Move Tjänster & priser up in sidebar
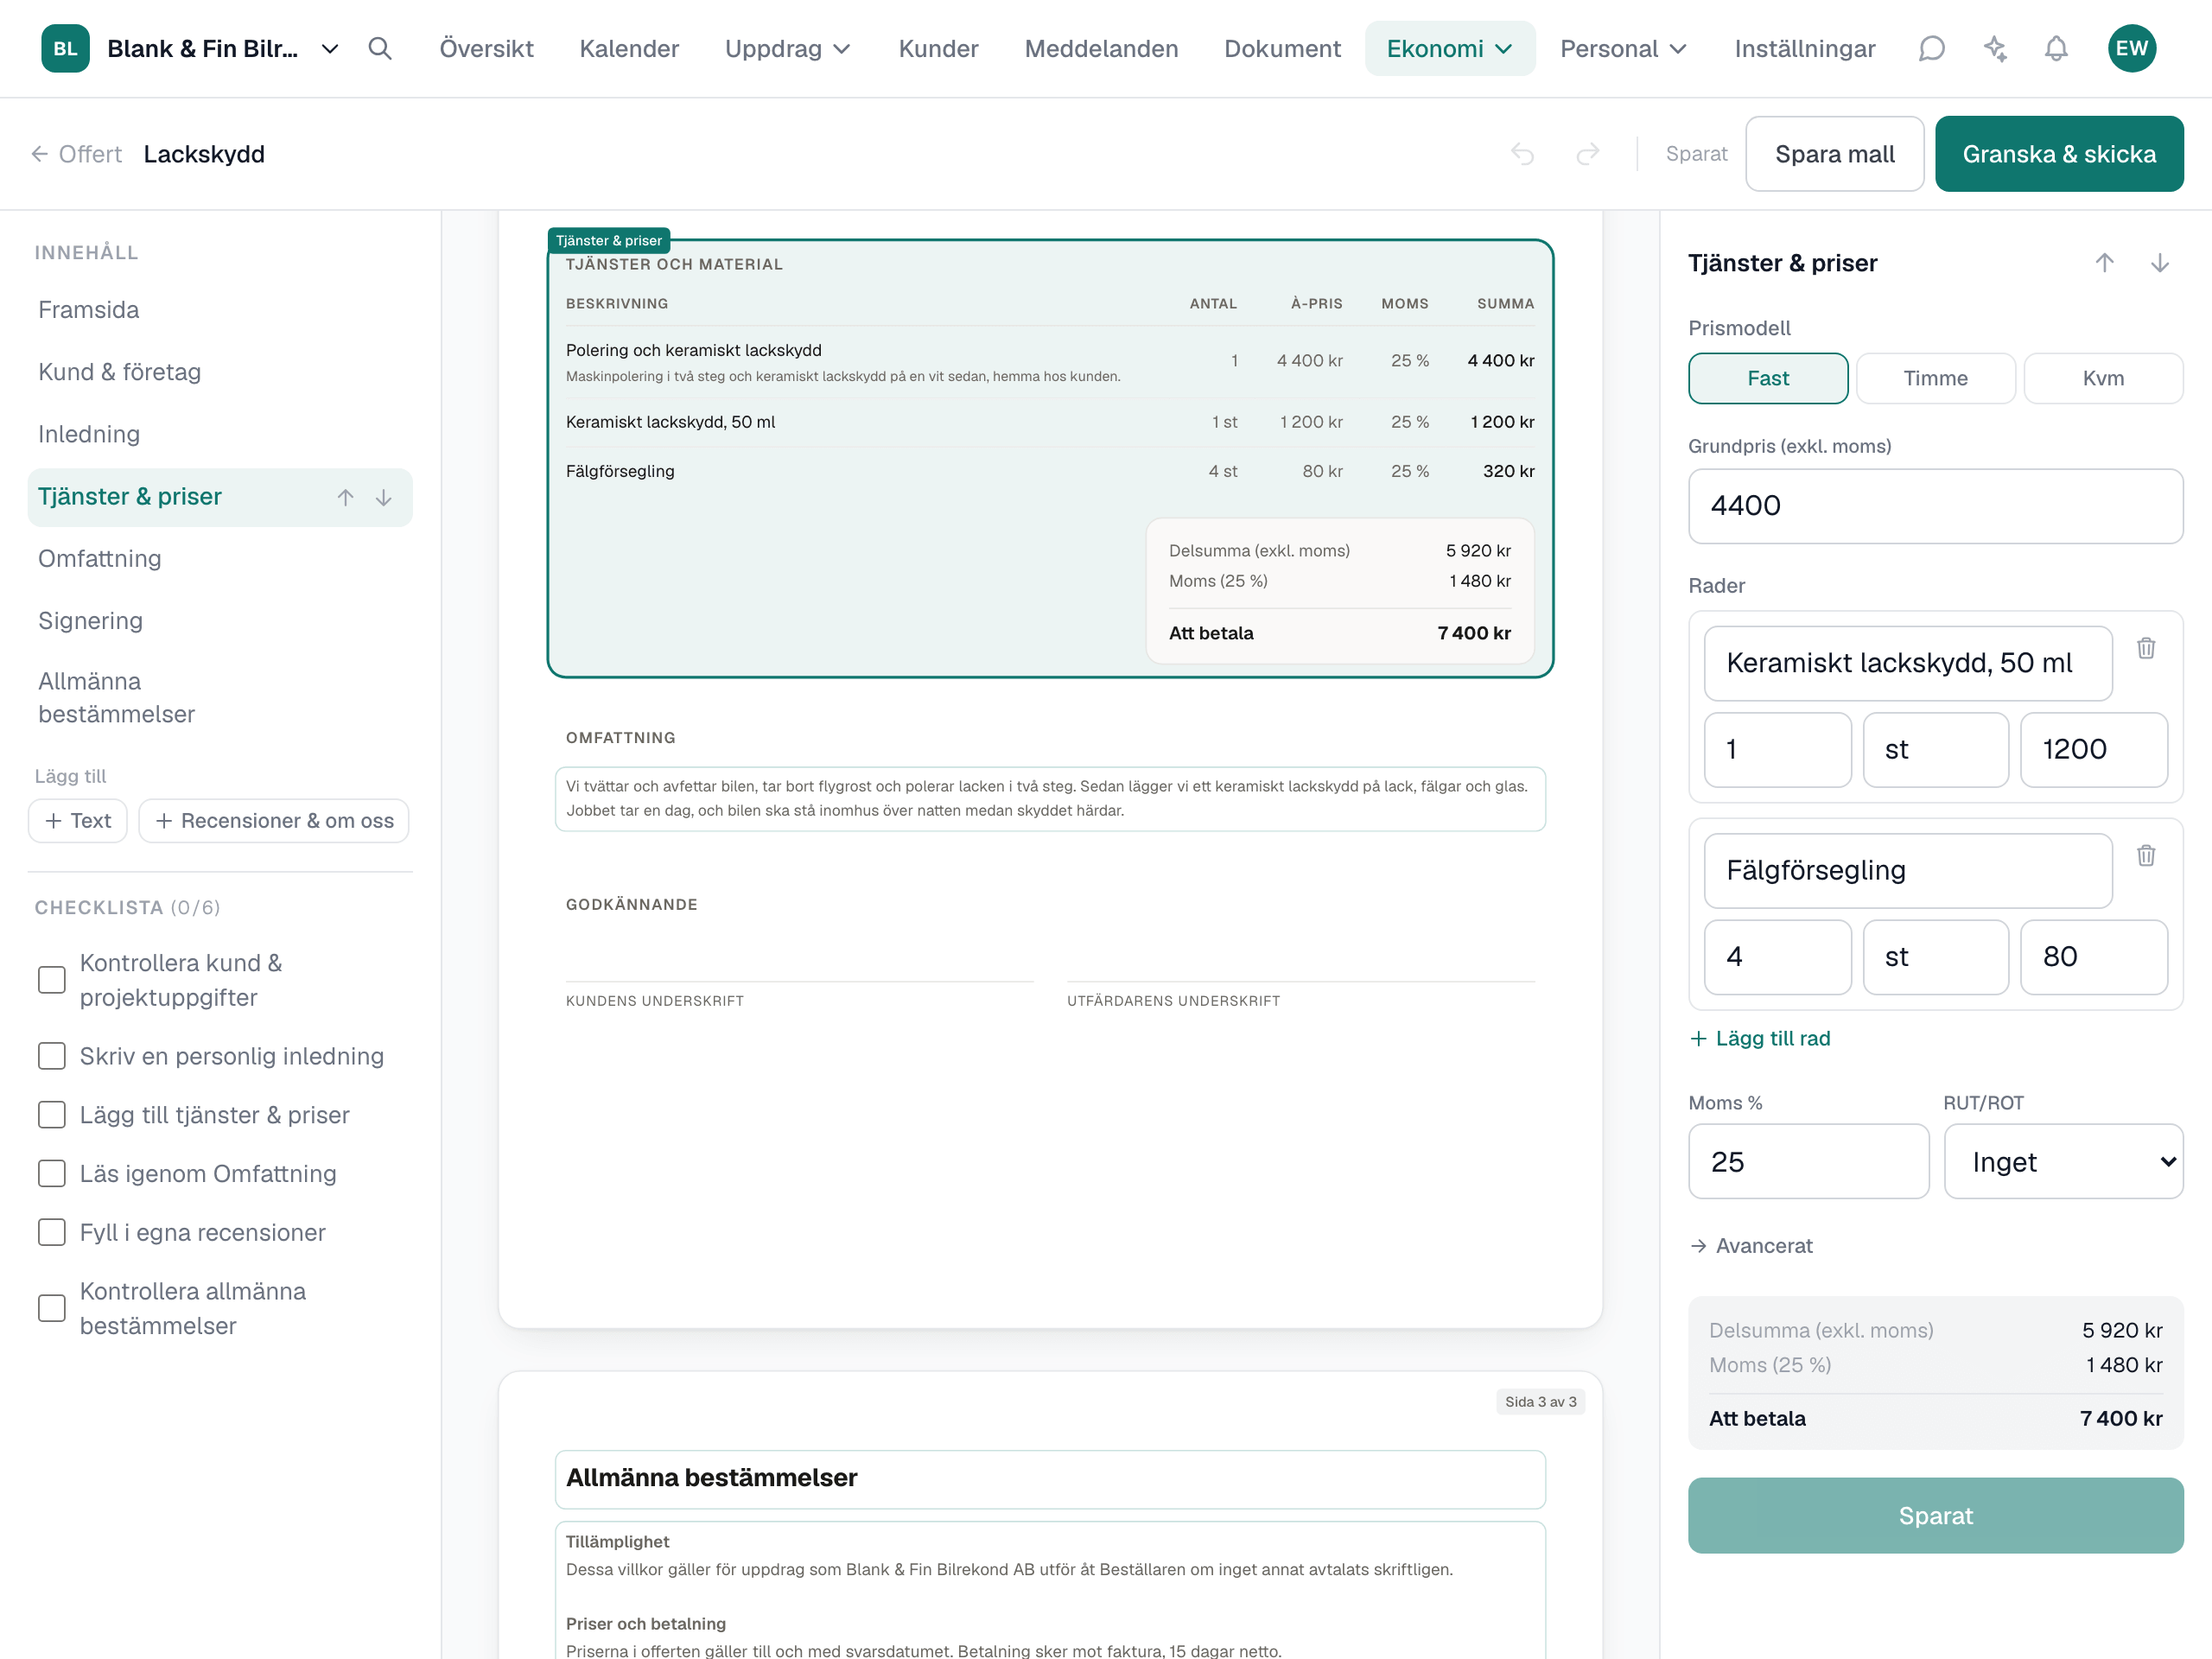This screenshot has width=2212, height=1659. pyautogui.click(x=345, y=497)
